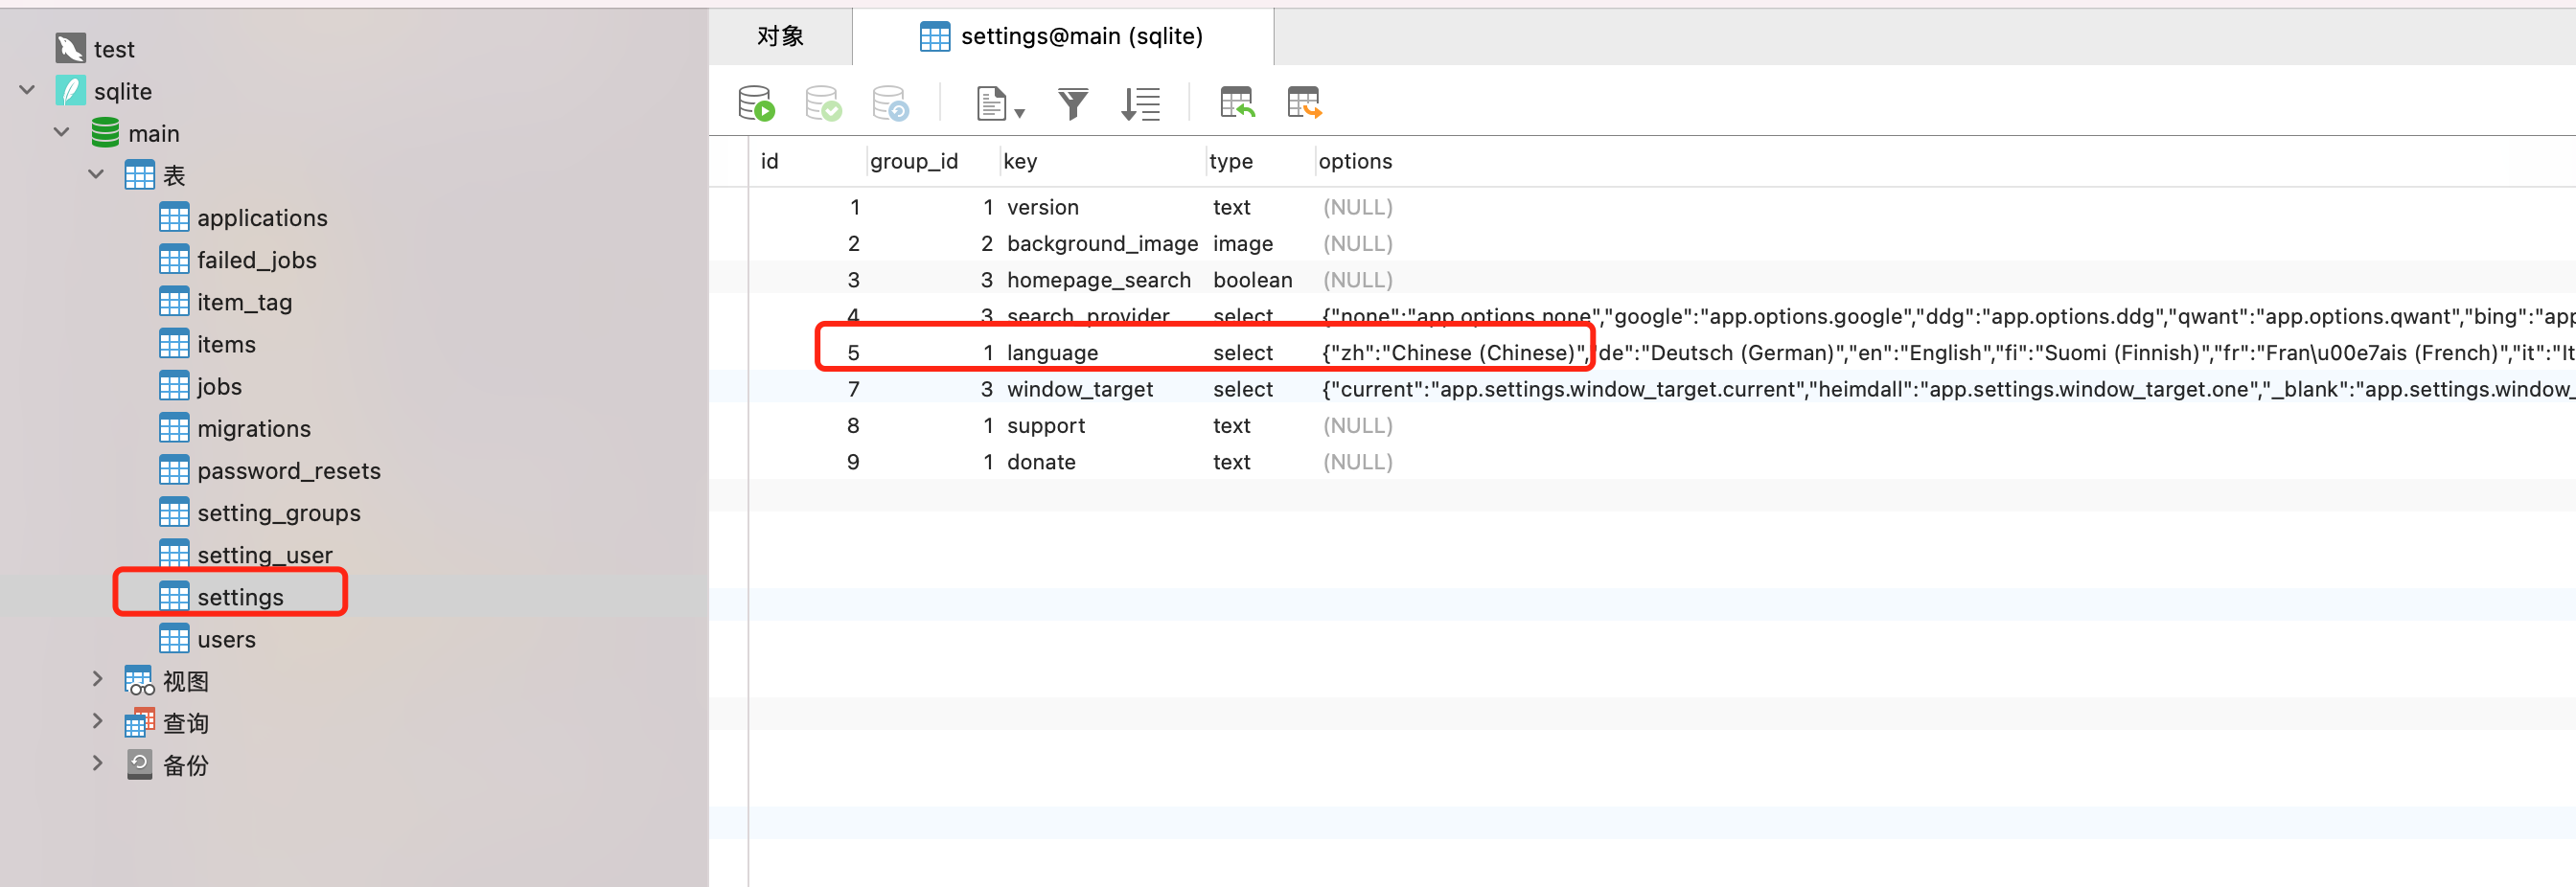Click the jobs table icon
The image size is (2576, 887).
coord(174,386)
